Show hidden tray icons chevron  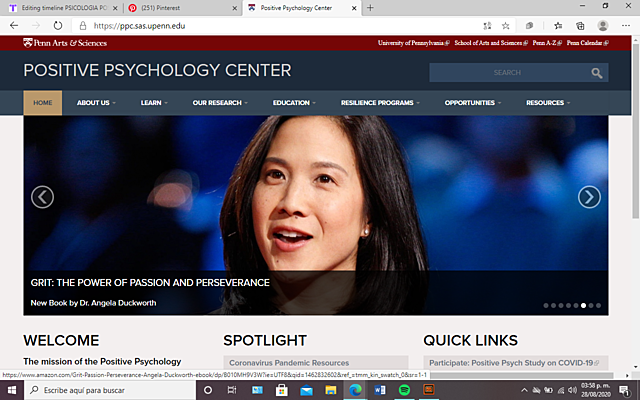pyautogui.click(x=524, y=390)
